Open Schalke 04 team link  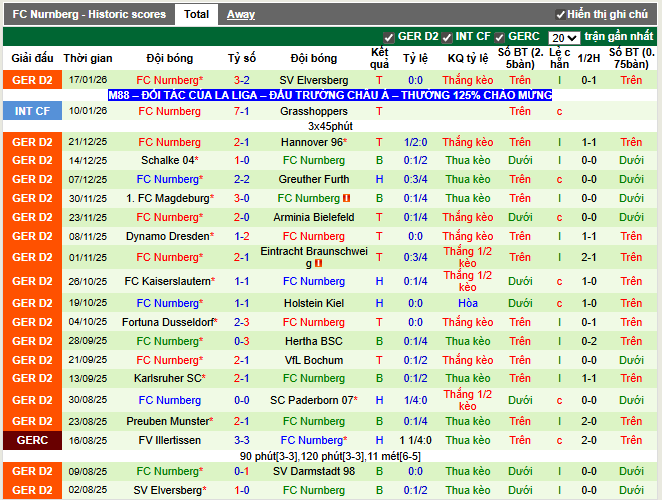pos(168,160)
